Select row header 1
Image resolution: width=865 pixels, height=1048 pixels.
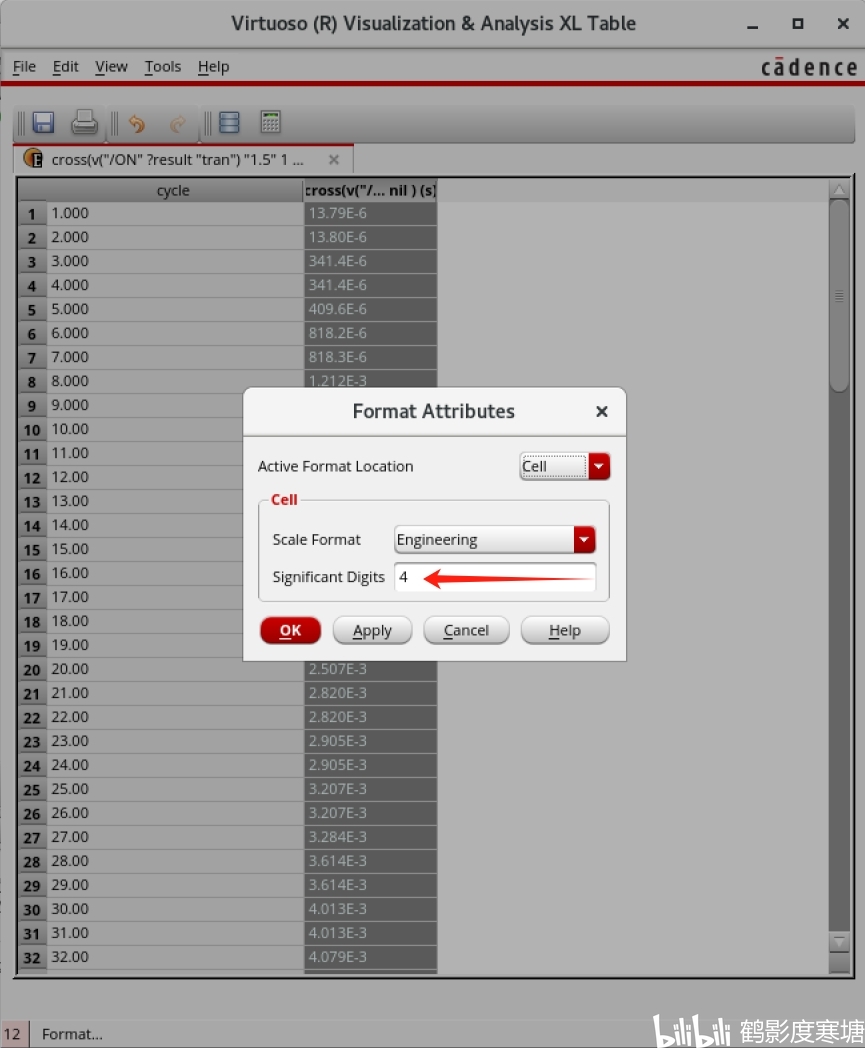31,214
